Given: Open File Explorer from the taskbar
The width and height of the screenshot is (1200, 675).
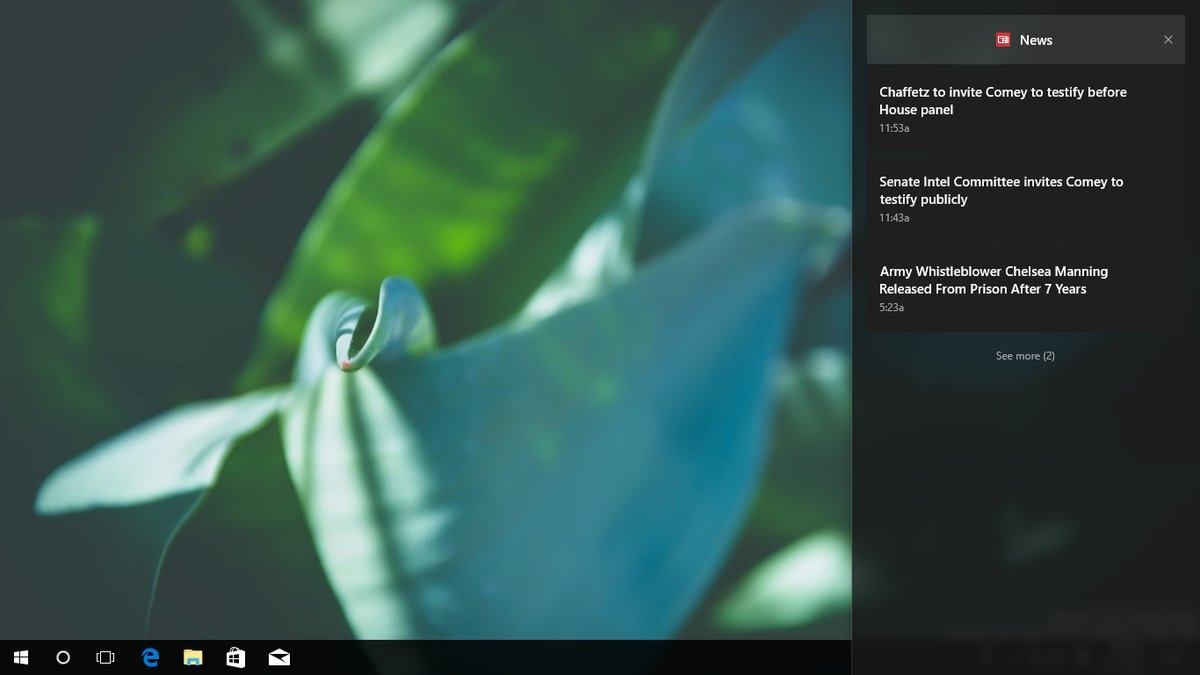Looking at the screenshot, I should (193, 657).
